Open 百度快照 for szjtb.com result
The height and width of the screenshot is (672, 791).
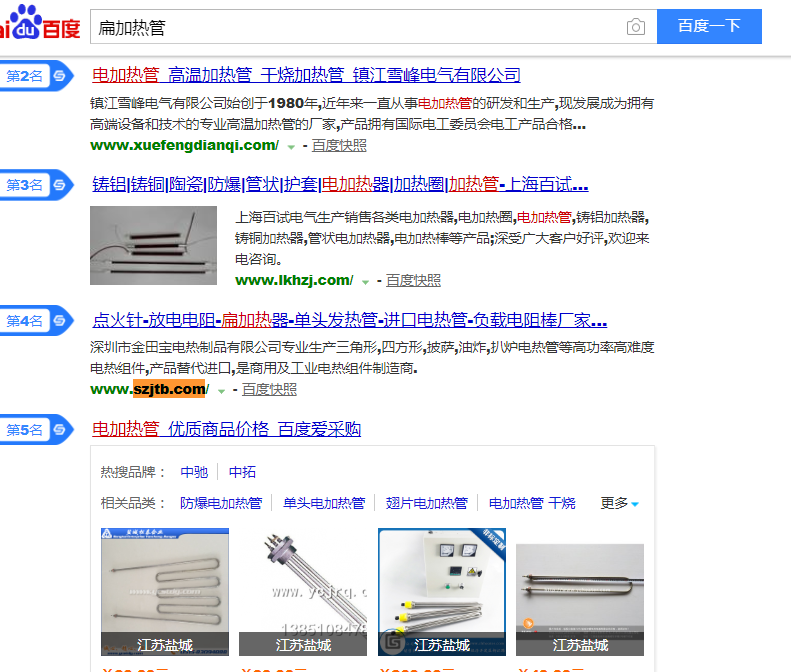point(269,389)
